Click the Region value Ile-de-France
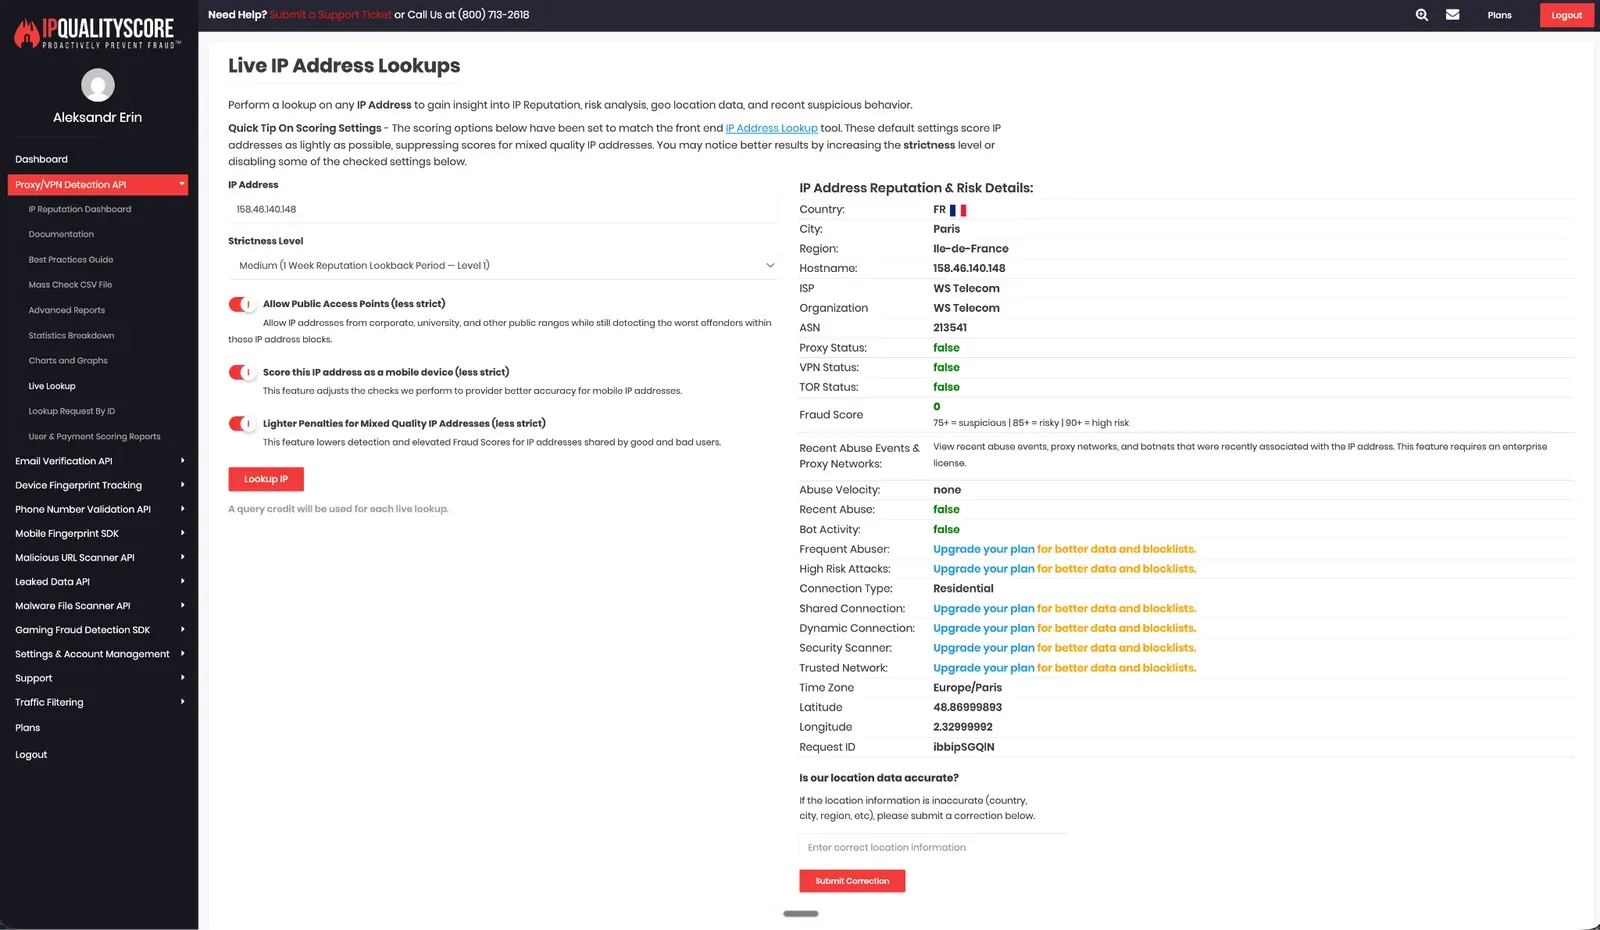Image resolution: width=1600 pixels, height=930 pixels. [x=971, y=249]
